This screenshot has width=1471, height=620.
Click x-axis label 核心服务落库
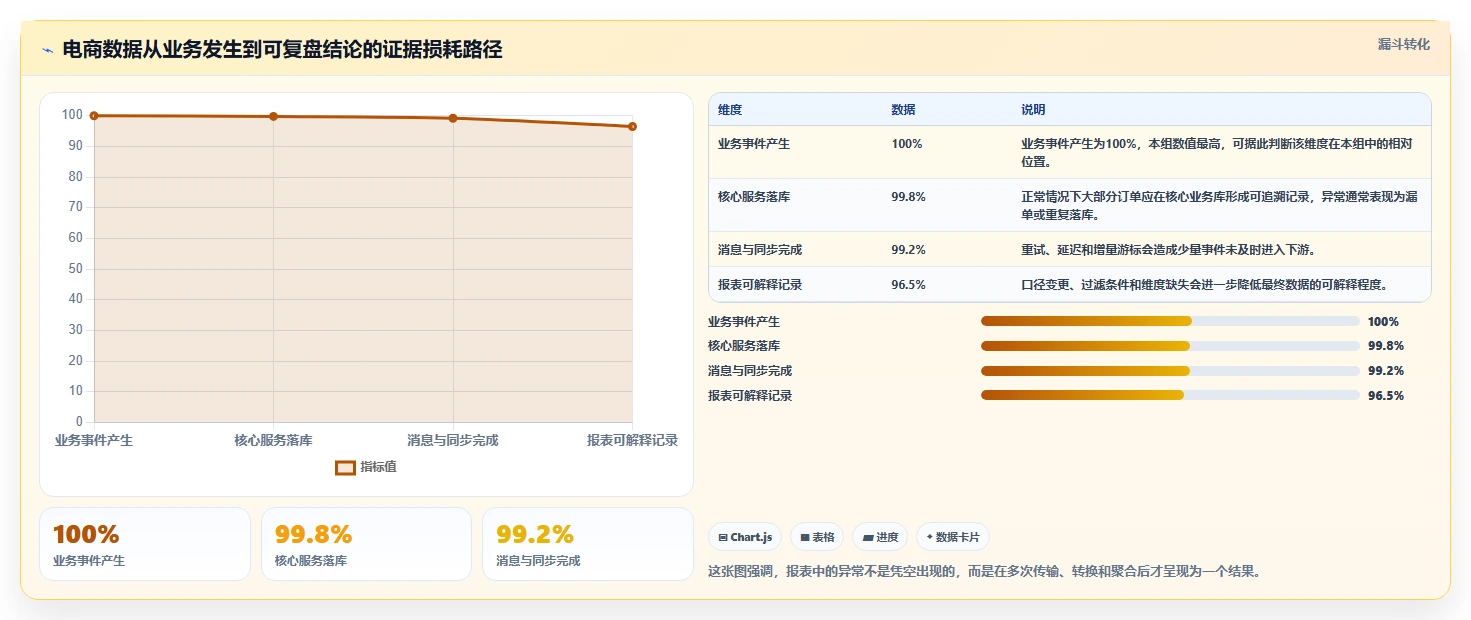273,440
